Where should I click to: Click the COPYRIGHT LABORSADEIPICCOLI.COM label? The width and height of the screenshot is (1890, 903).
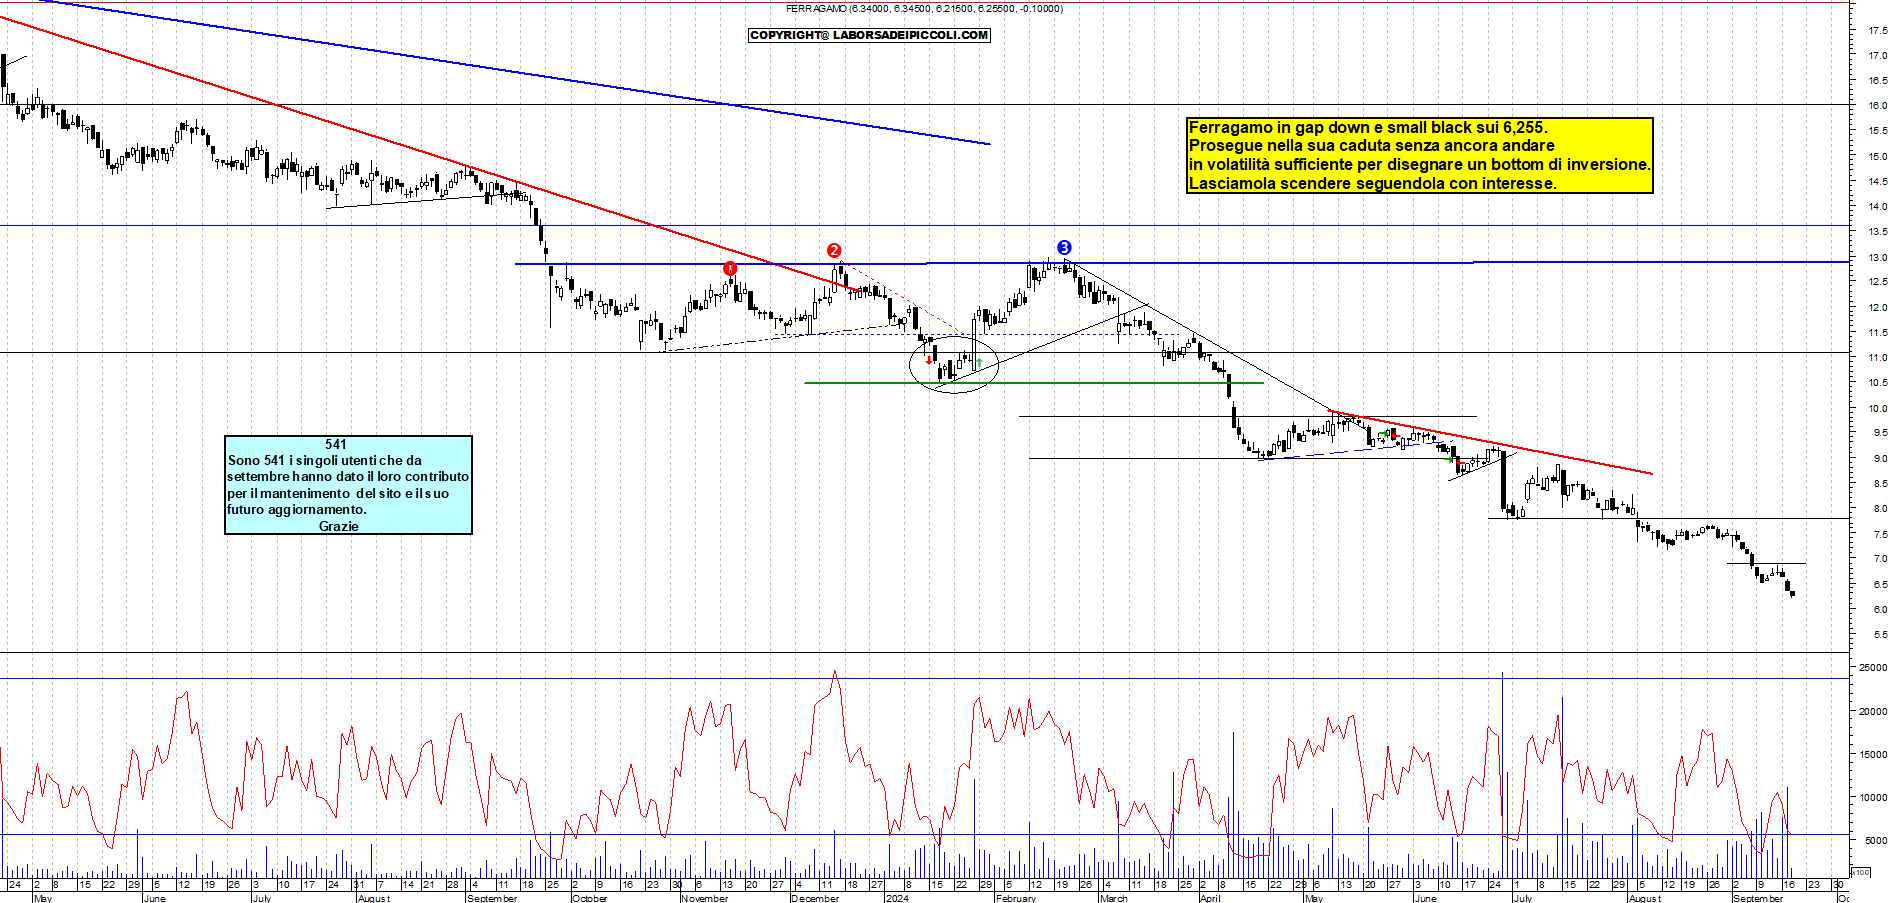(x=869, y=35)
